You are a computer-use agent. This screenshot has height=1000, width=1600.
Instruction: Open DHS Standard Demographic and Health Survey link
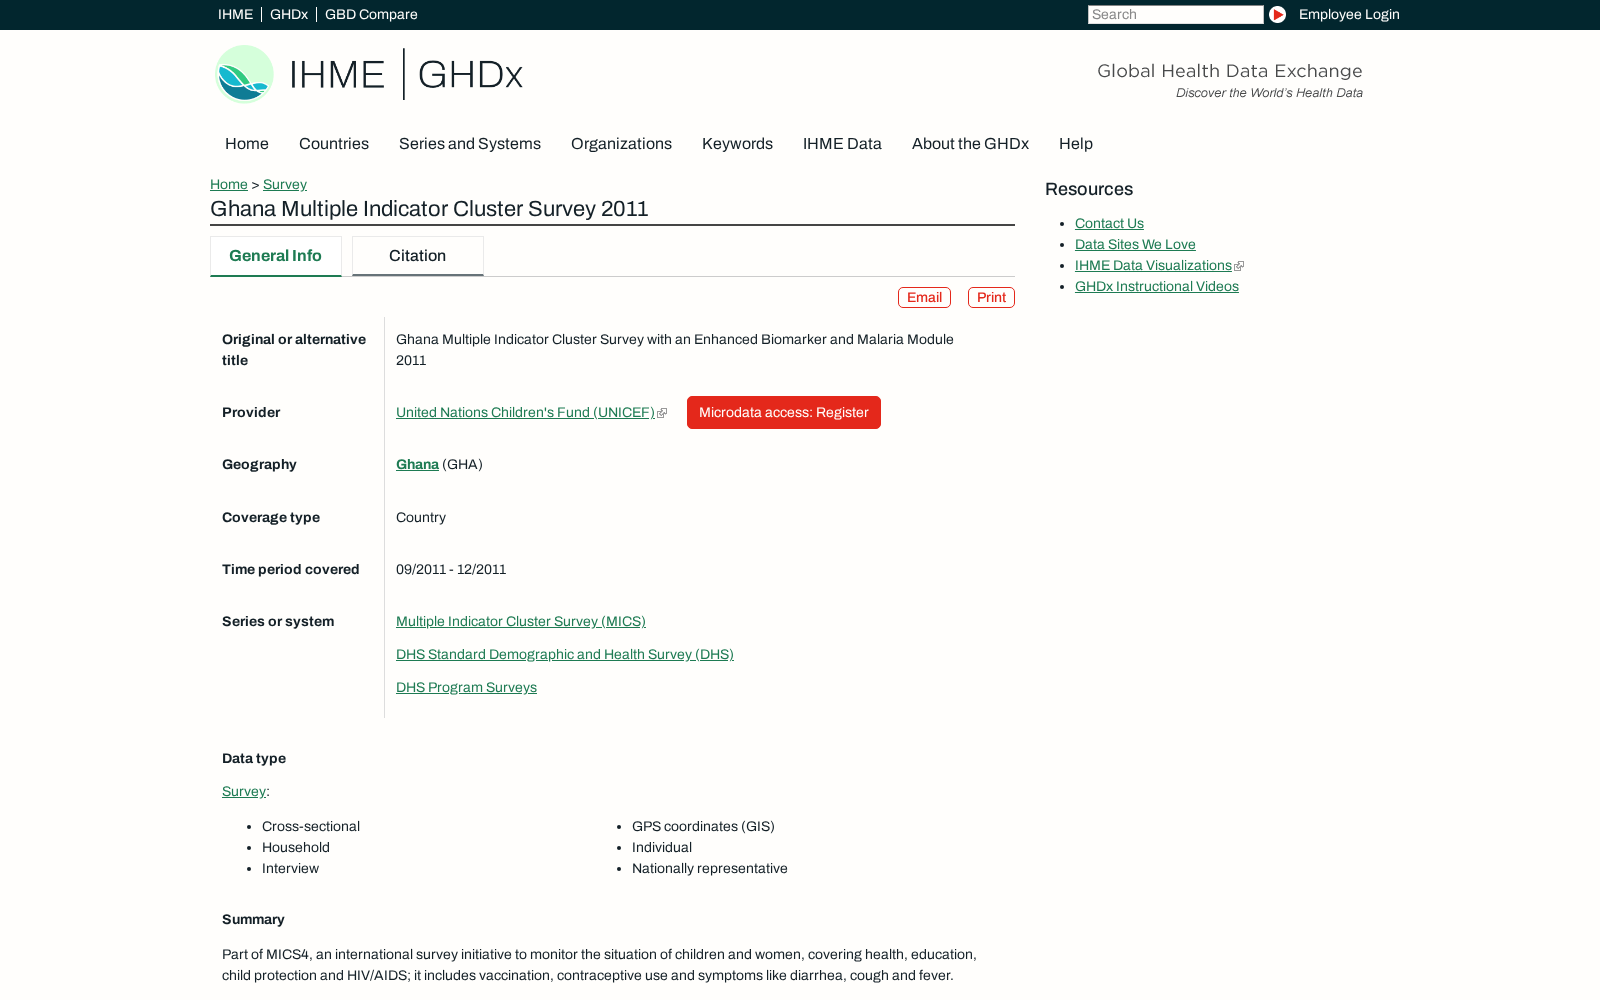[565, 655]
